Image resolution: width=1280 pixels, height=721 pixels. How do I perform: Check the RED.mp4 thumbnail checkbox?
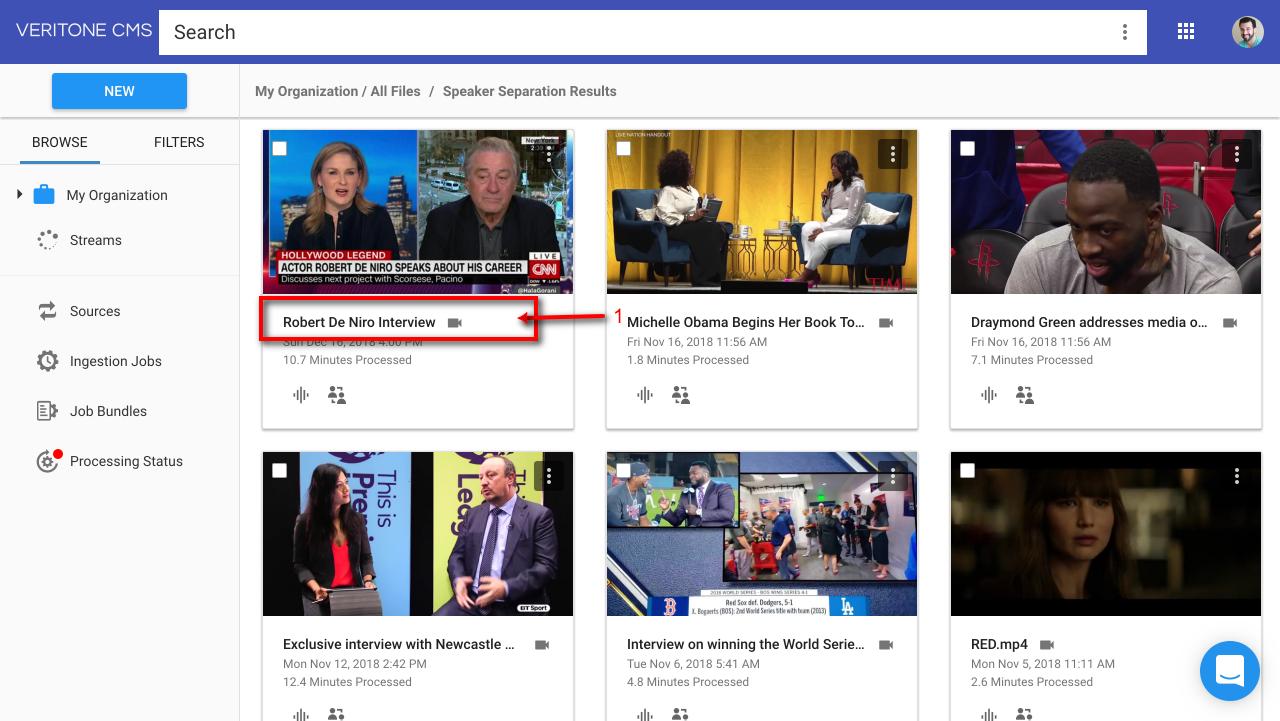tap(968, 471)
